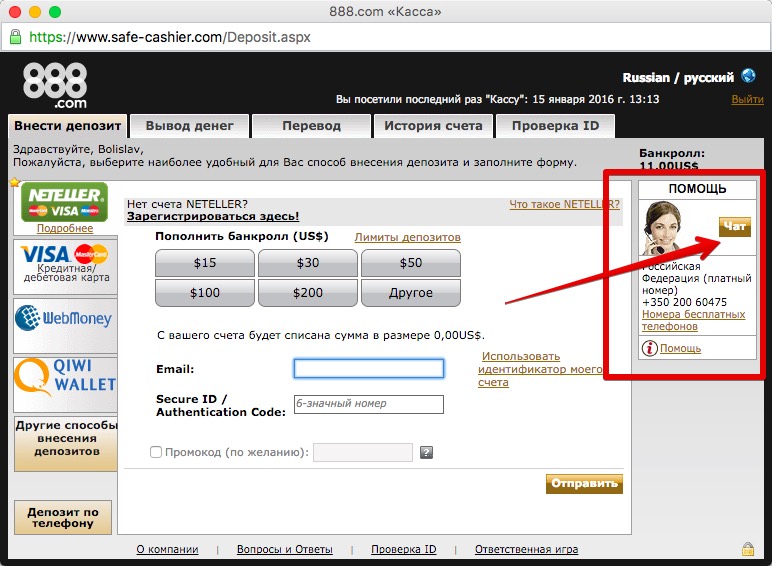Viewport: 772px width, 566px height.
Task: Click the 888.com logo
Action: [x=55, y=85]
